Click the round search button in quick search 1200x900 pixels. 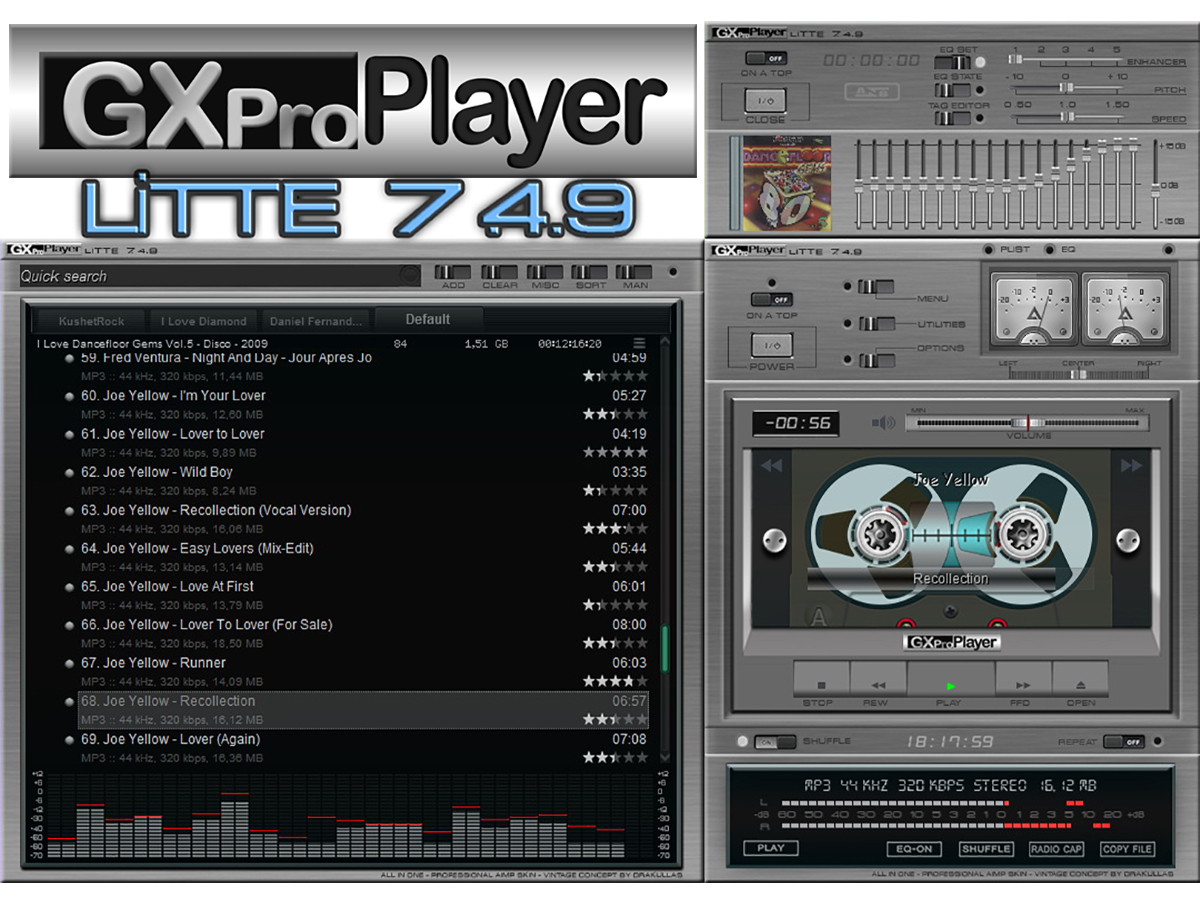[x=409, y=275]
